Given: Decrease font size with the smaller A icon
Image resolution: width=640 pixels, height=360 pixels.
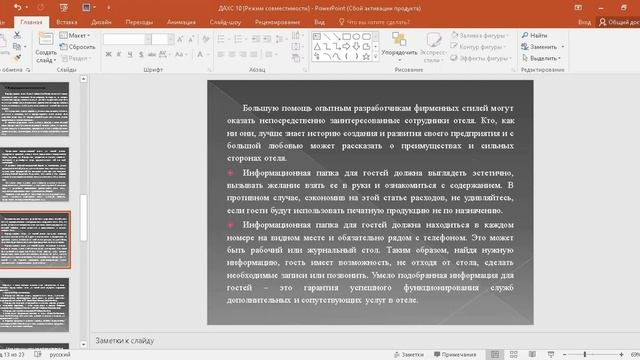Looking at the screenshot, I should click(x=191, y=39).
